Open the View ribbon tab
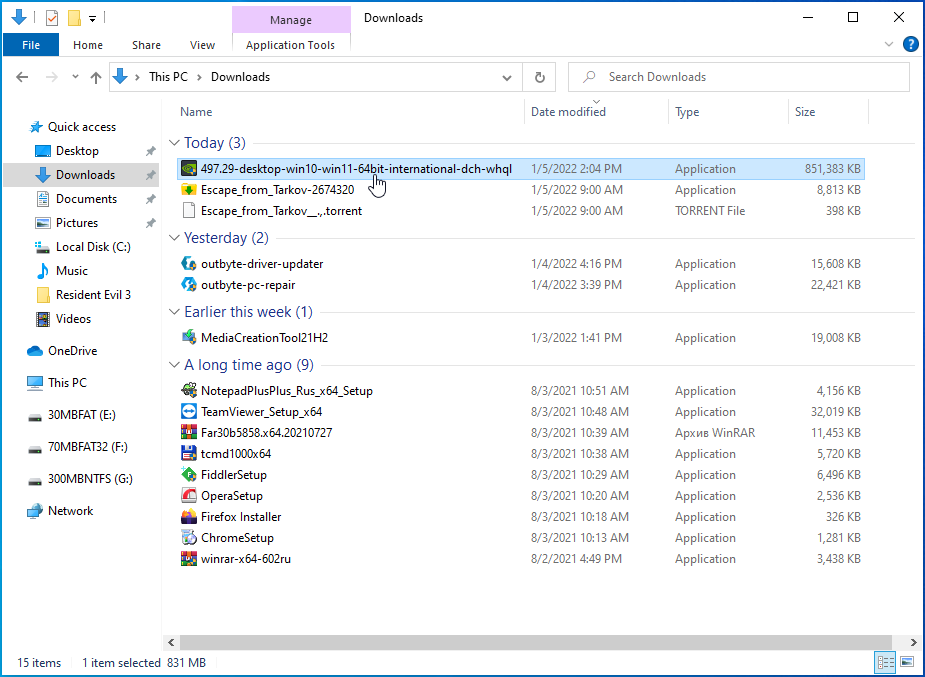 (202, 45)
